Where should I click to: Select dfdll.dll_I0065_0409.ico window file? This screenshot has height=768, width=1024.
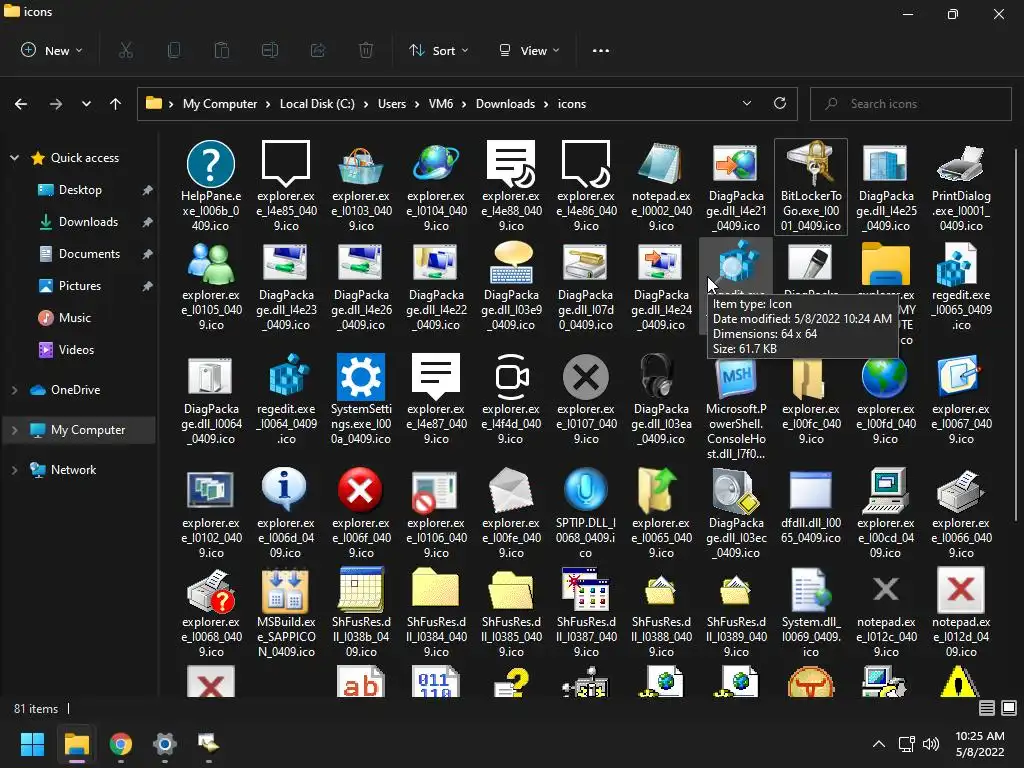point(811,506)
